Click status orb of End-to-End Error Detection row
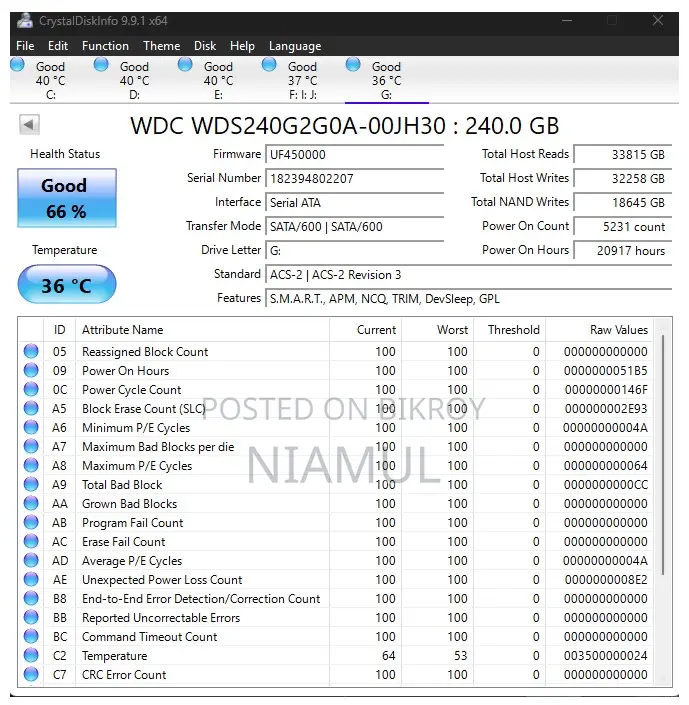 [x=31, y=598]
